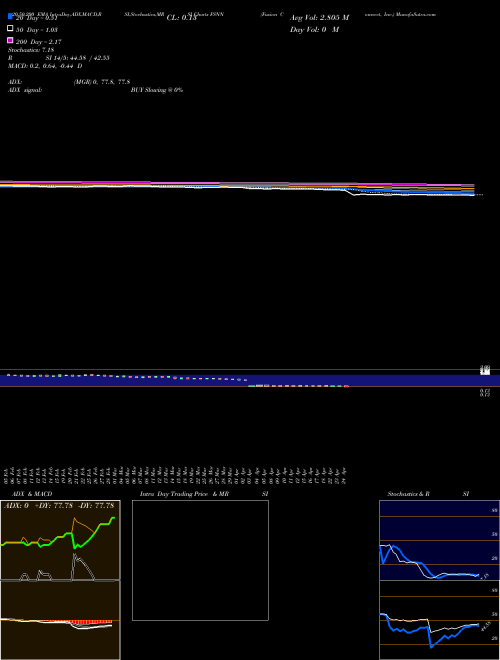
Task: Click the dark blue volume band
Action: click(250, 381)
